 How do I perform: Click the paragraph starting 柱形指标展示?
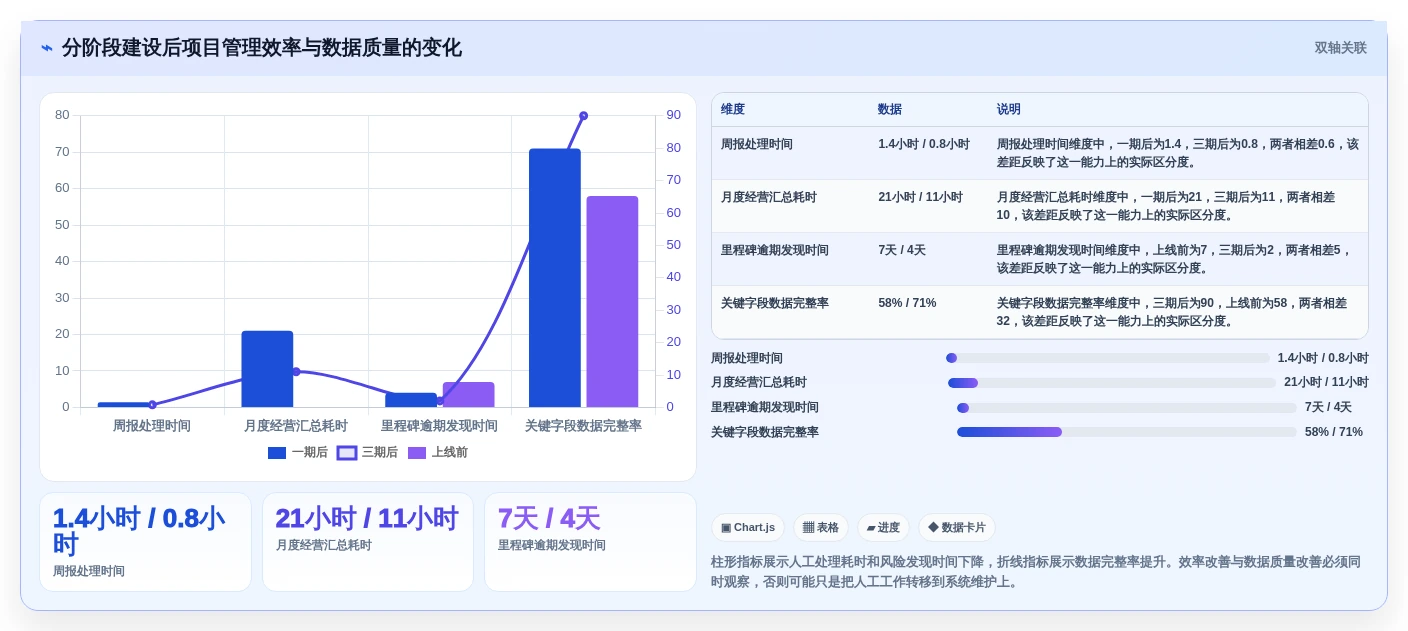pyautogui.click(x=1036, y=572)
